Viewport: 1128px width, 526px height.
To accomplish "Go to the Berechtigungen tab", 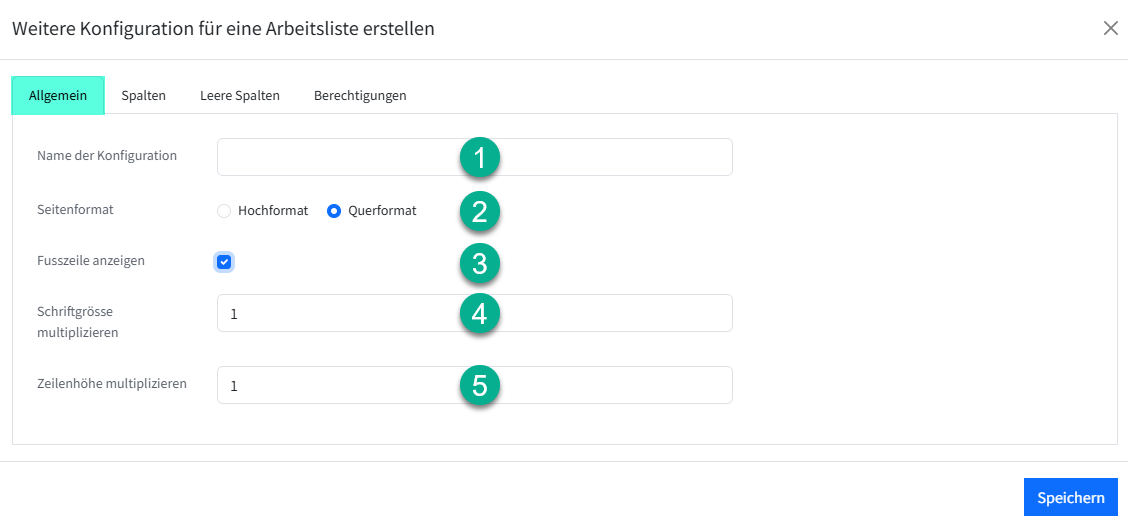I will [x=360, y=96].
